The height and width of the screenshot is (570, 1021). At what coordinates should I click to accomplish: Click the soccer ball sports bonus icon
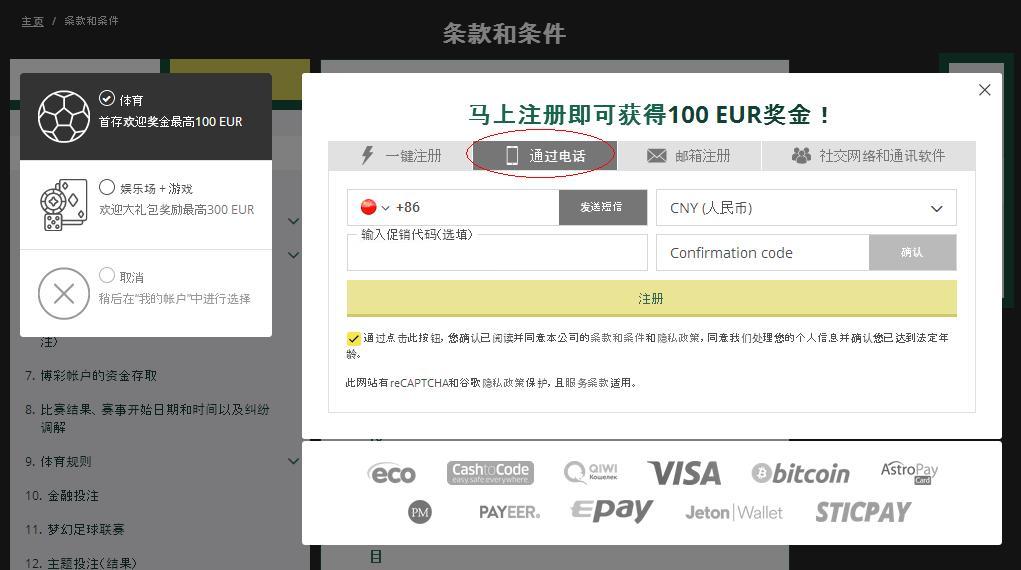tap(64, 117)
